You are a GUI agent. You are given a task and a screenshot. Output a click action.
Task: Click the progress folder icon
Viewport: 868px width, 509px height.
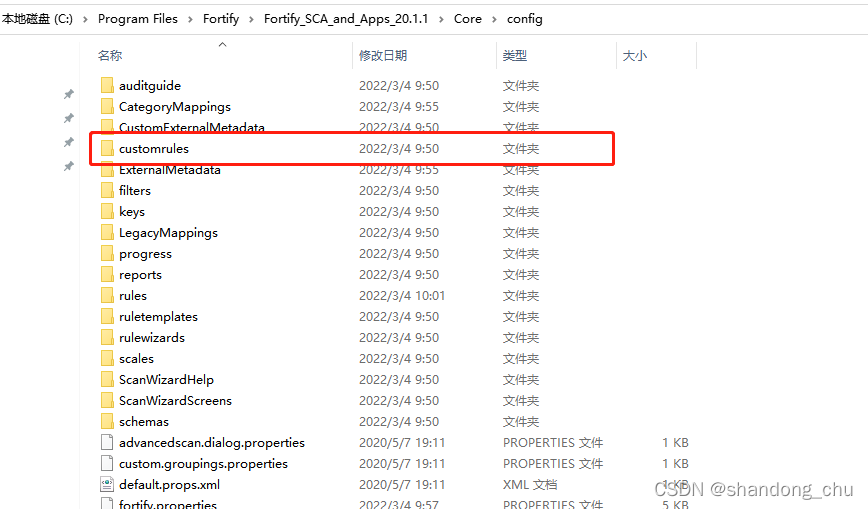[107, 254]
